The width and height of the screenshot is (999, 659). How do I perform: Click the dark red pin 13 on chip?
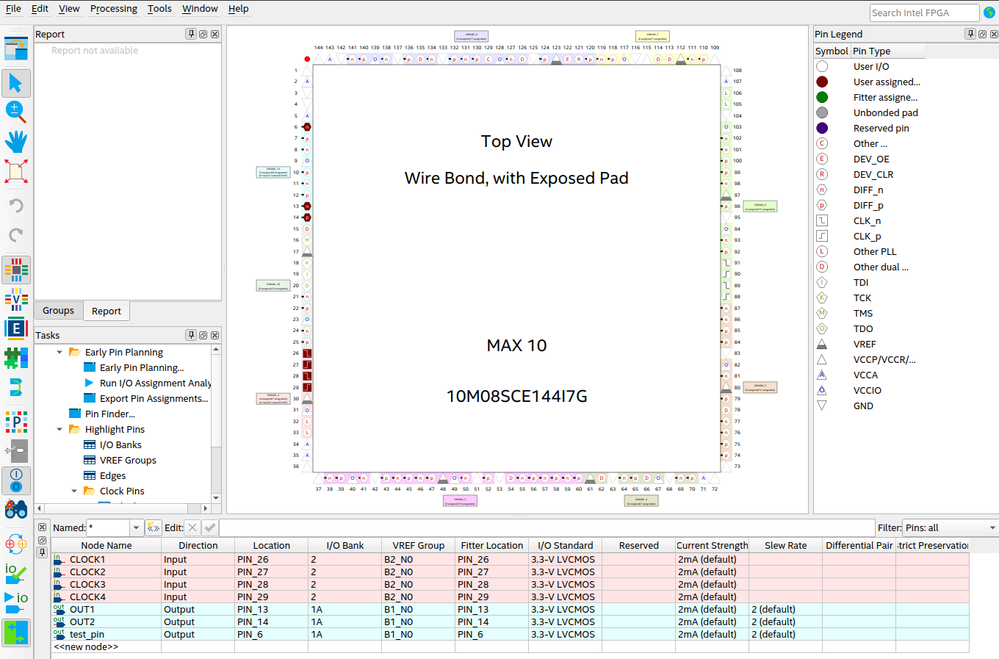click(x=307, y=206)
